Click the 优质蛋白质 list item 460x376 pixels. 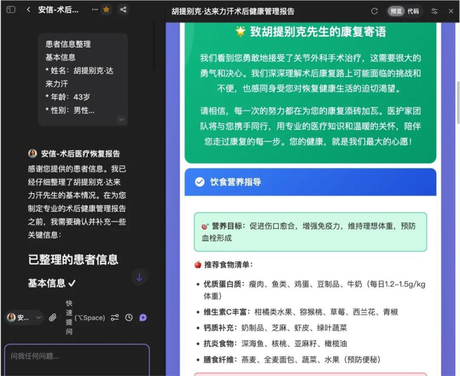314,290
